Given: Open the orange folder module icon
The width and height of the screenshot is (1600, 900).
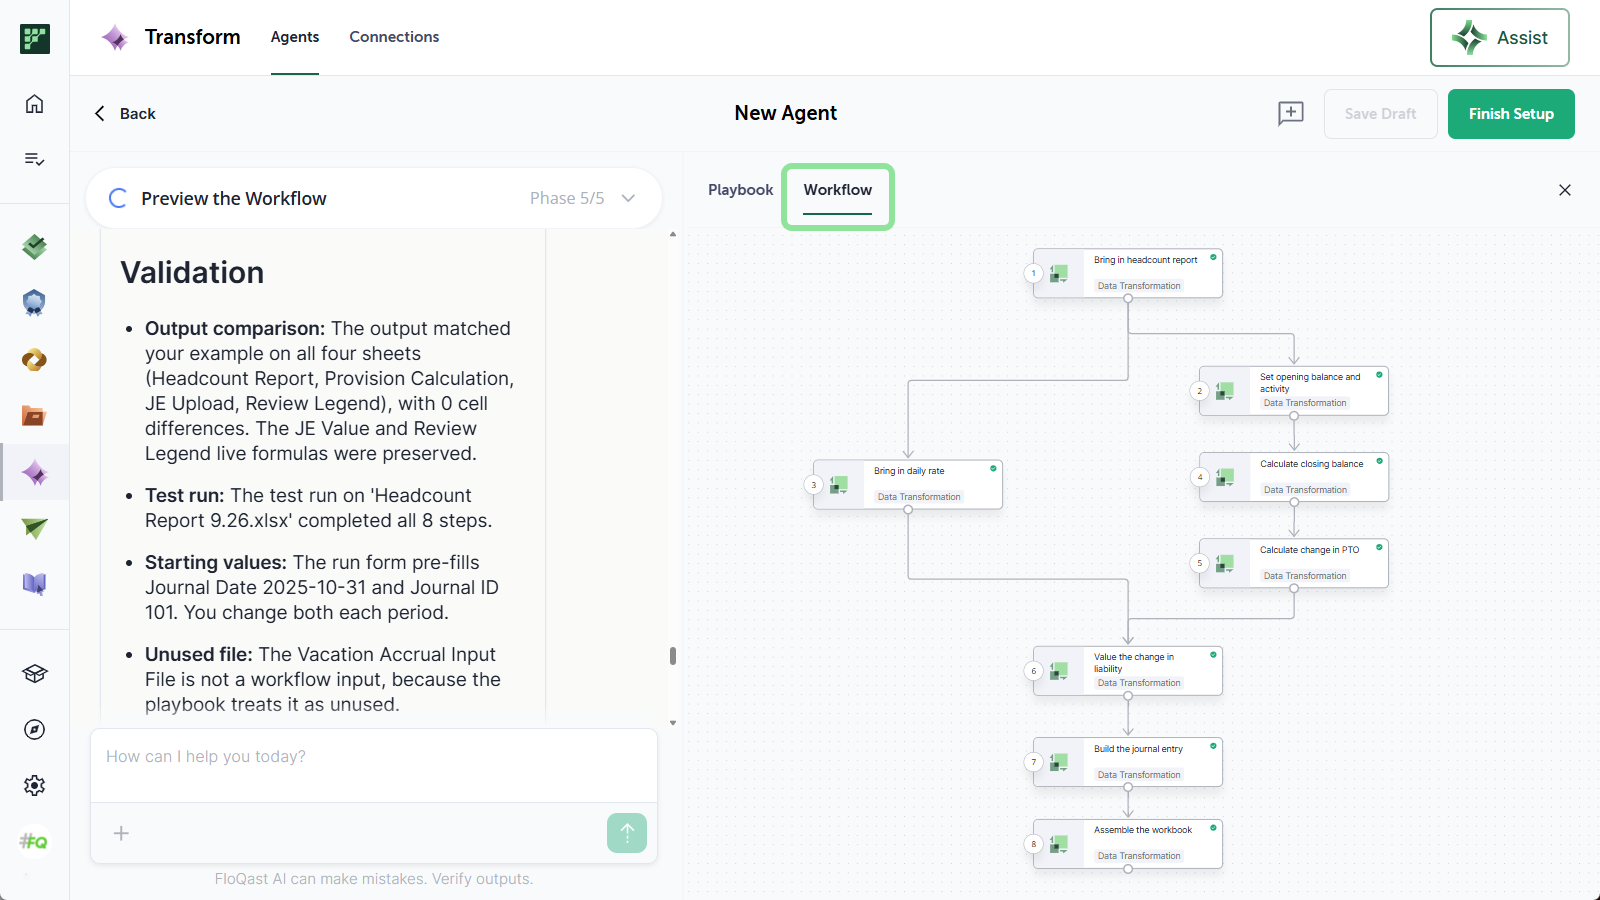Looking at the screenshot, I should (35, 416).
